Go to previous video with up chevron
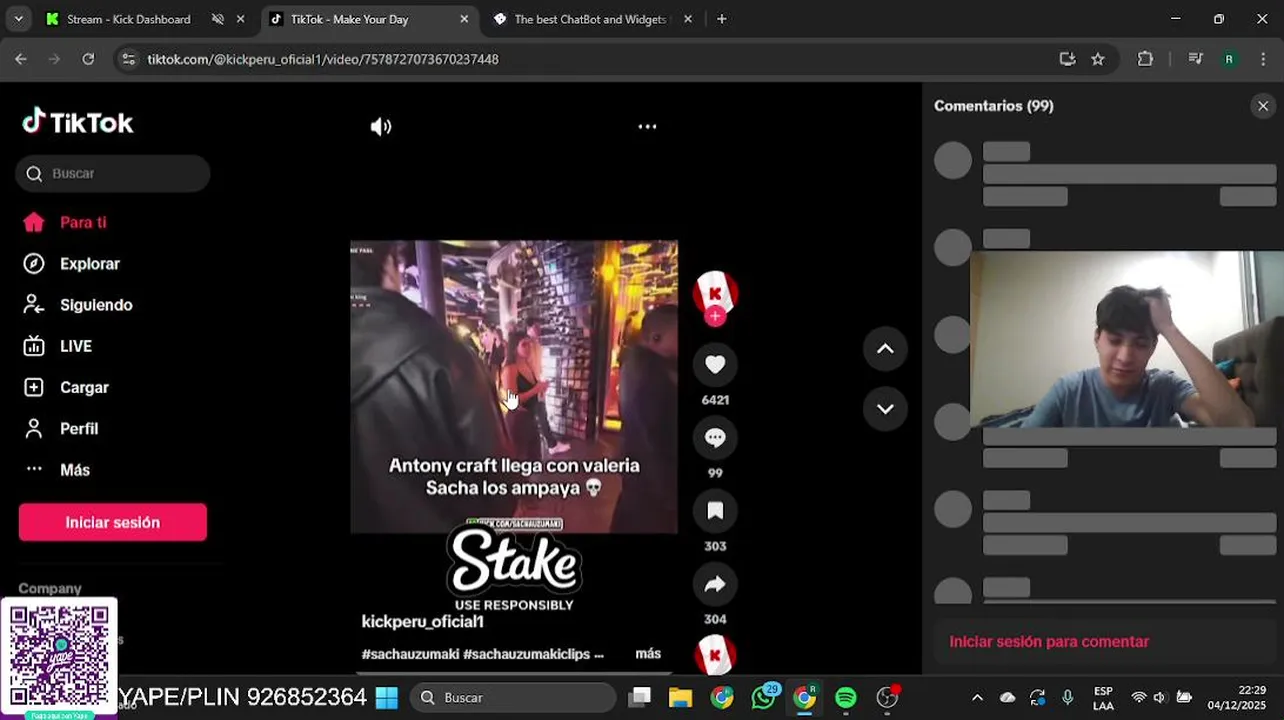This screenshot has height=720, width=1284. click(x=885, y=349)
